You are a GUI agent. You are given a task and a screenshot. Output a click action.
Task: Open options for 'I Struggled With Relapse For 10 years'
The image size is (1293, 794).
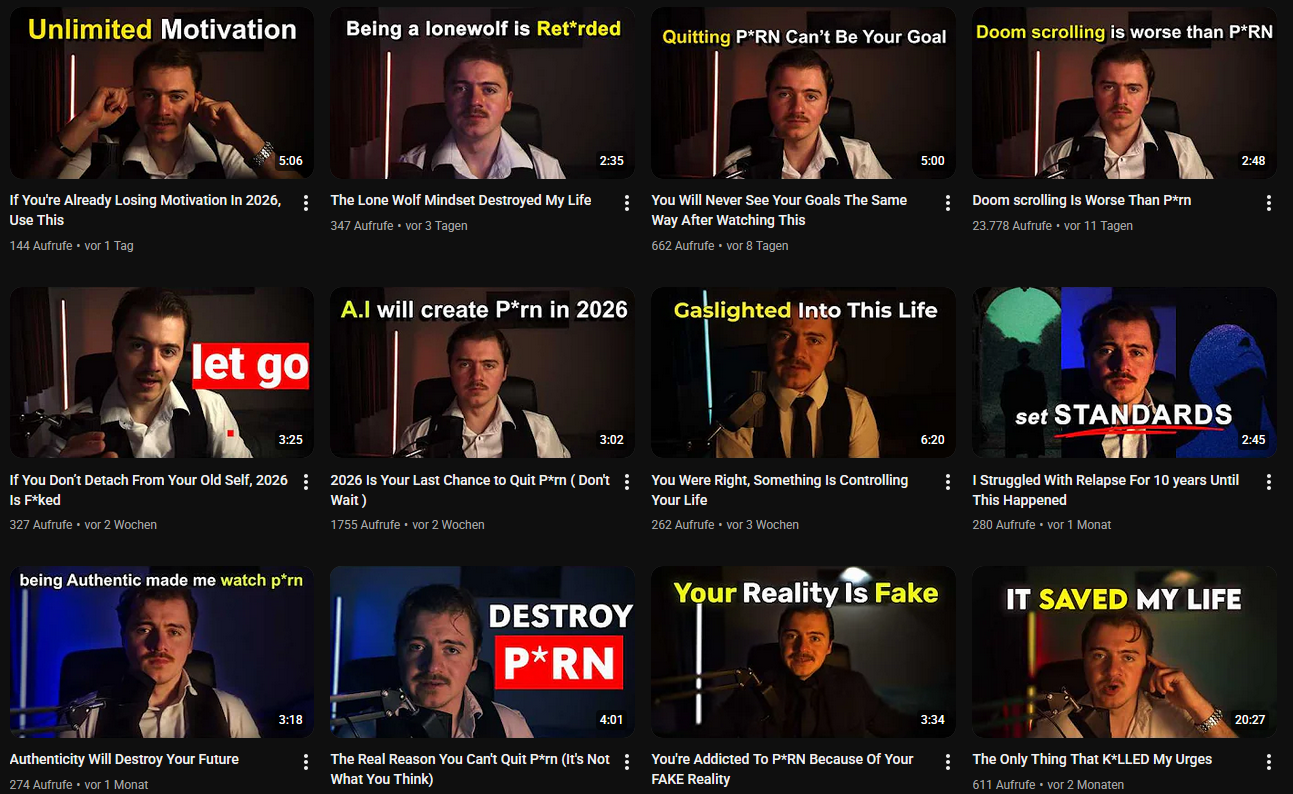pos(1268,483)
